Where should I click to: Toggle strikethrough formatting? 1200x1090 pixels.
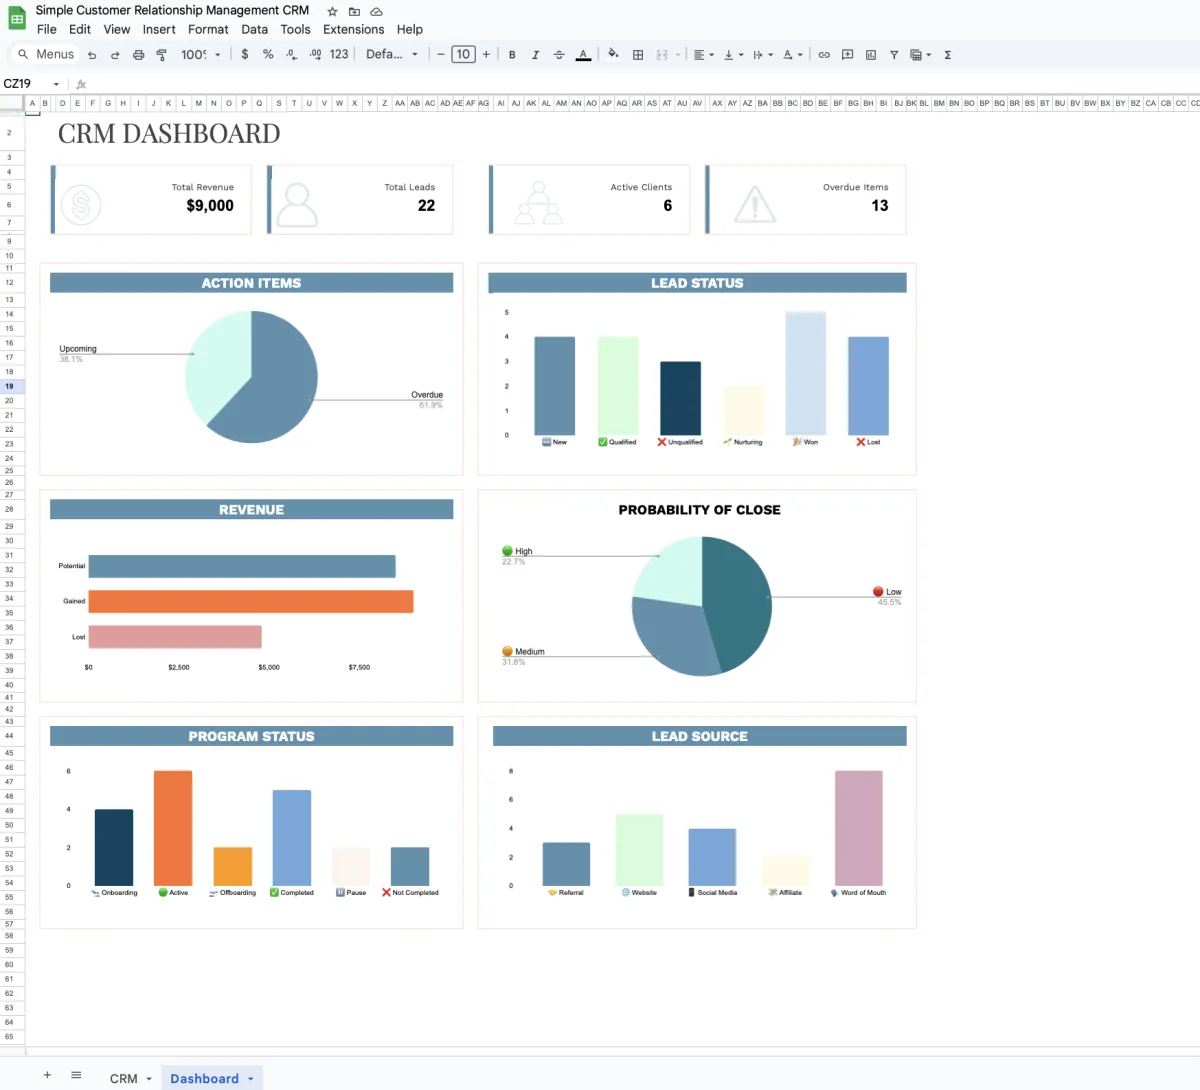coord(559,55)
